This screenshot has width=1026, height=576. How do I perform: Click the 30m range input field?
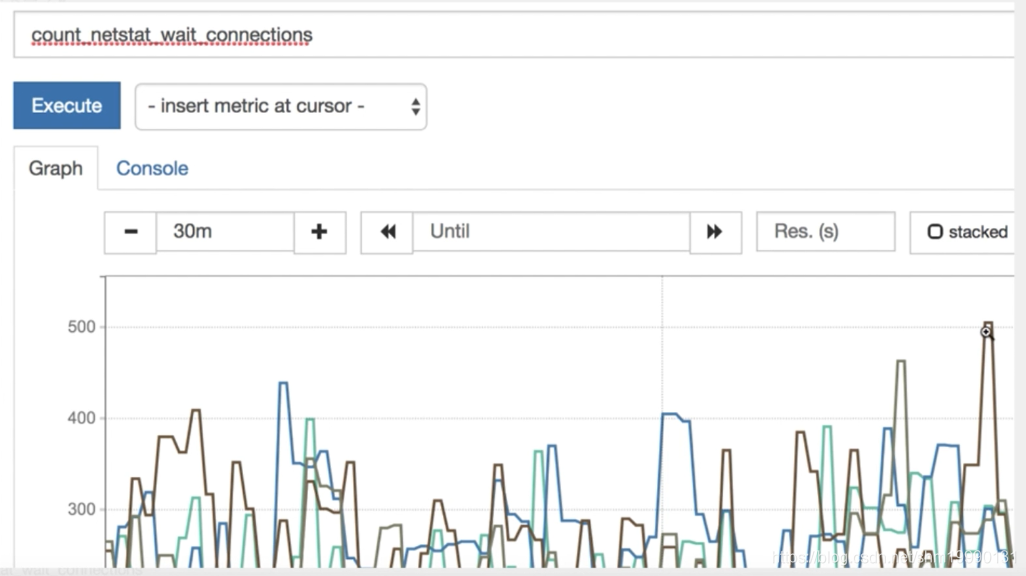(225, 232)
